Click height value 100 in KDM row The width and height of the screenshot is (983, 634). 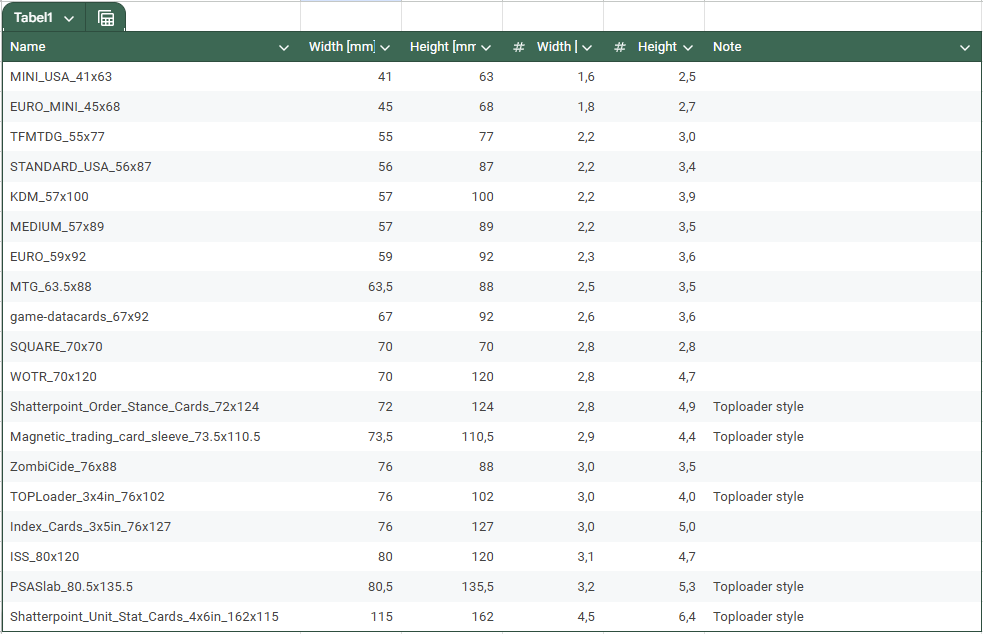[483, 197]
